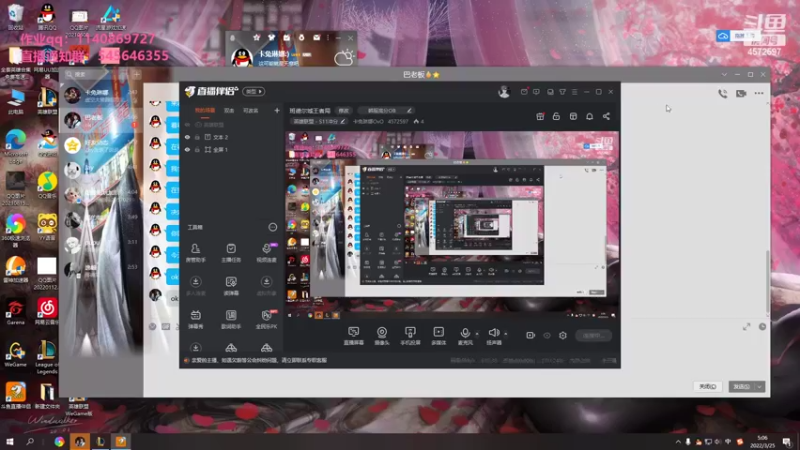Open the user avatar in the 直播伴侣 title bar
Viewport: 800px width, 450px height.
(x=504, y=92)
